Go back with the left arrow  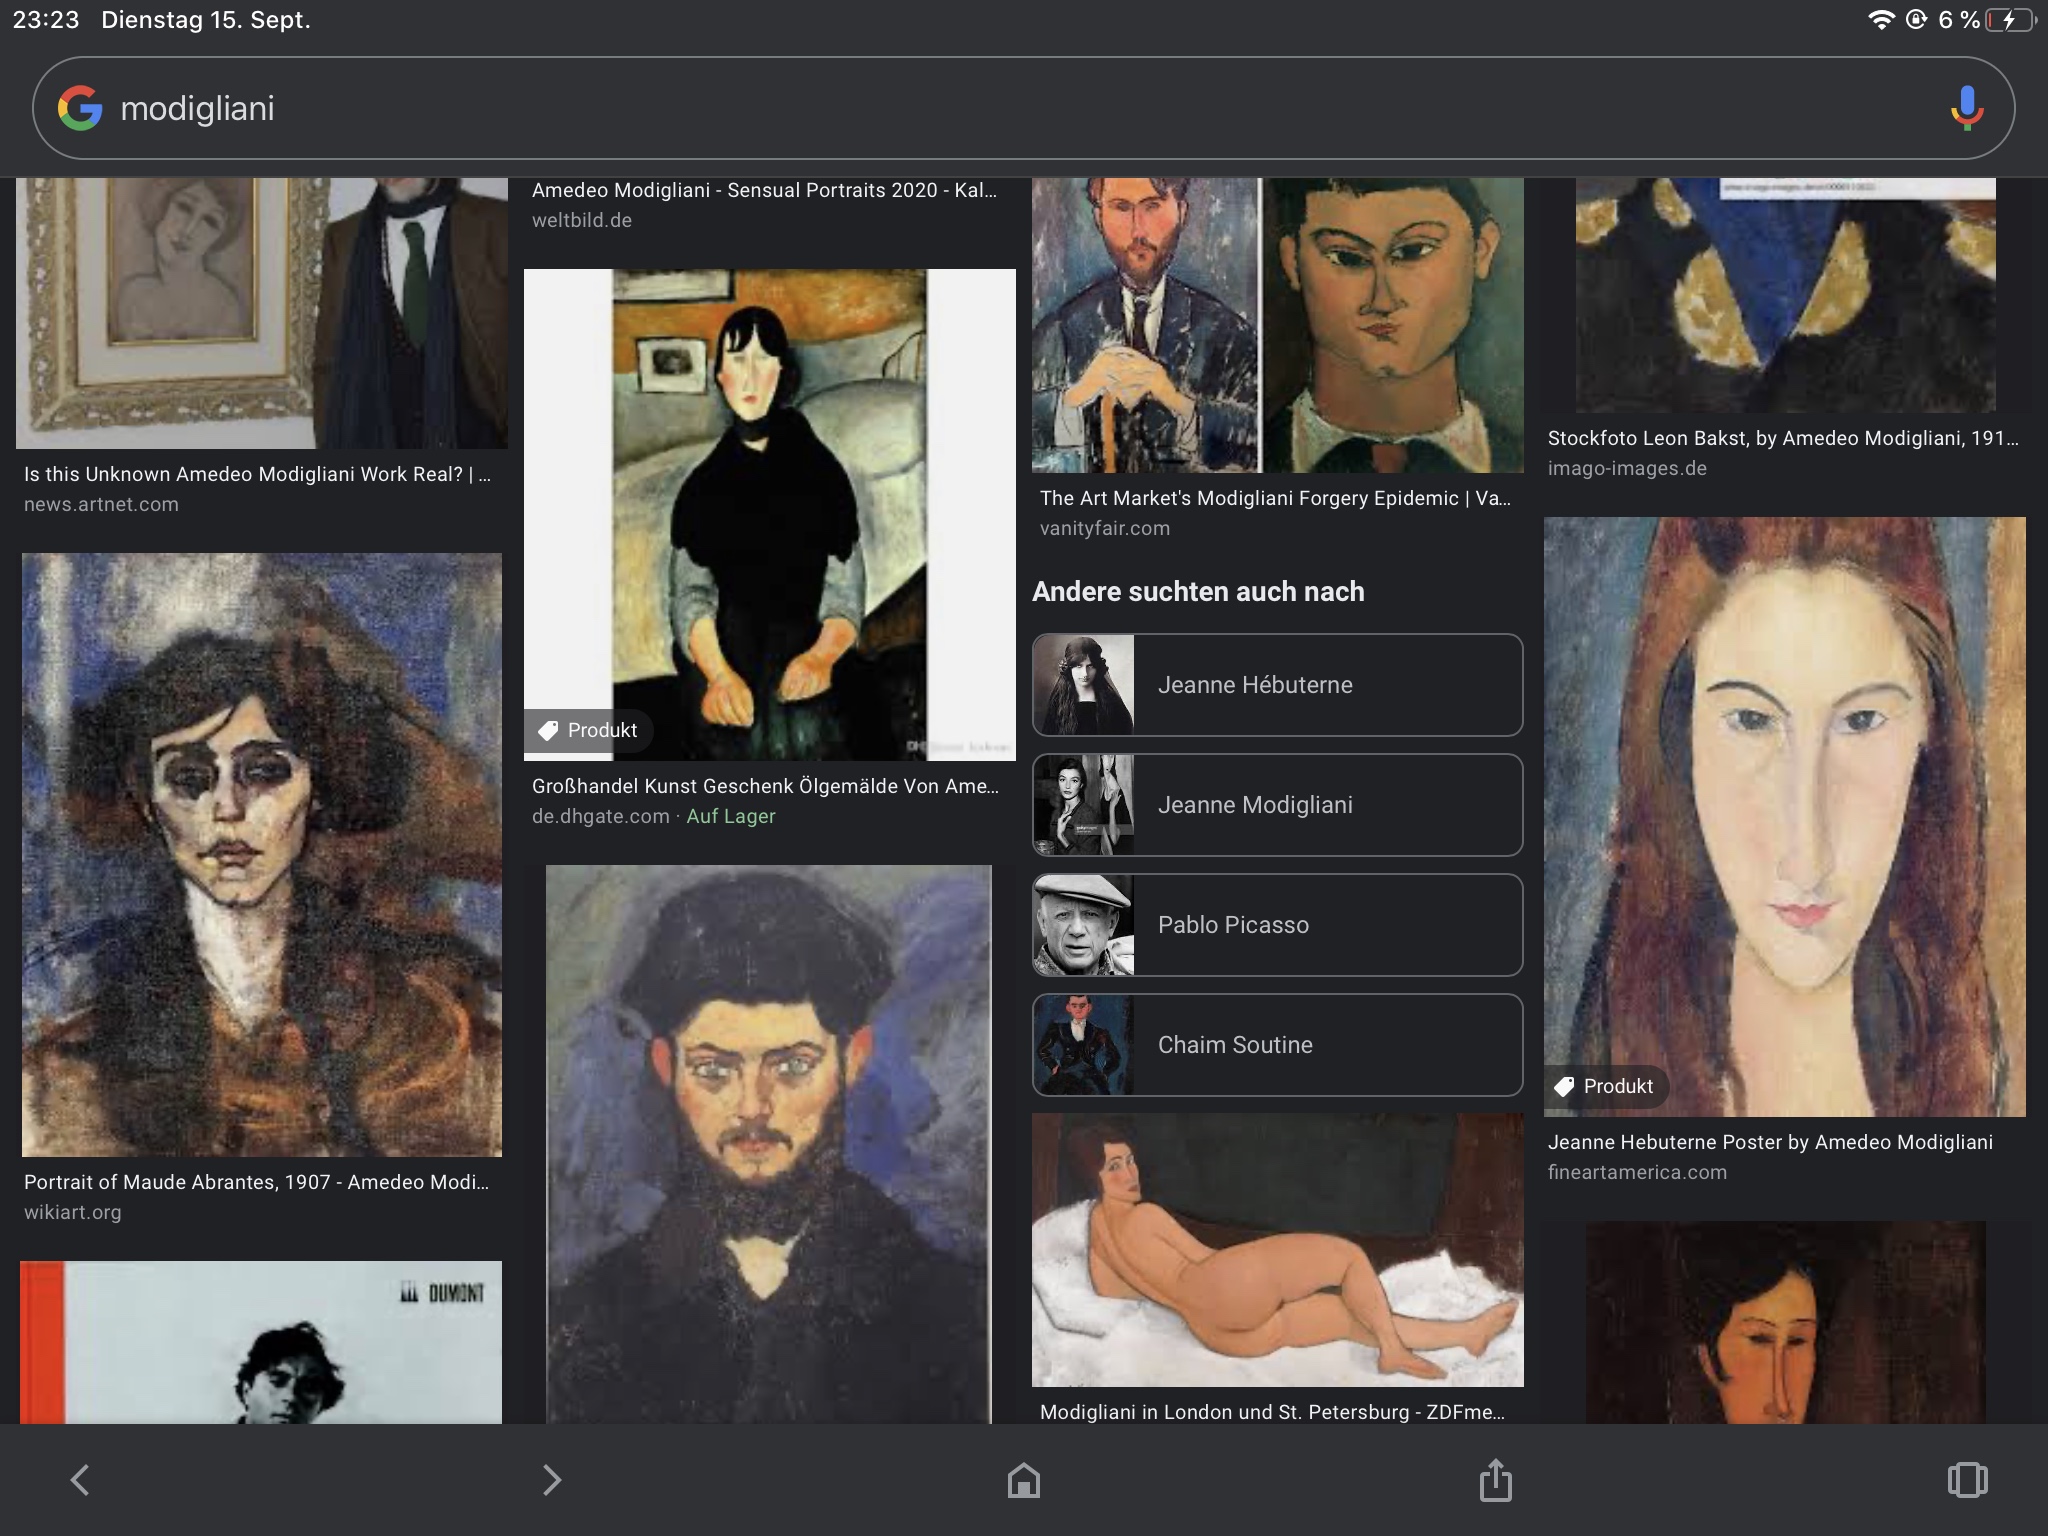tap(80, 1480)
